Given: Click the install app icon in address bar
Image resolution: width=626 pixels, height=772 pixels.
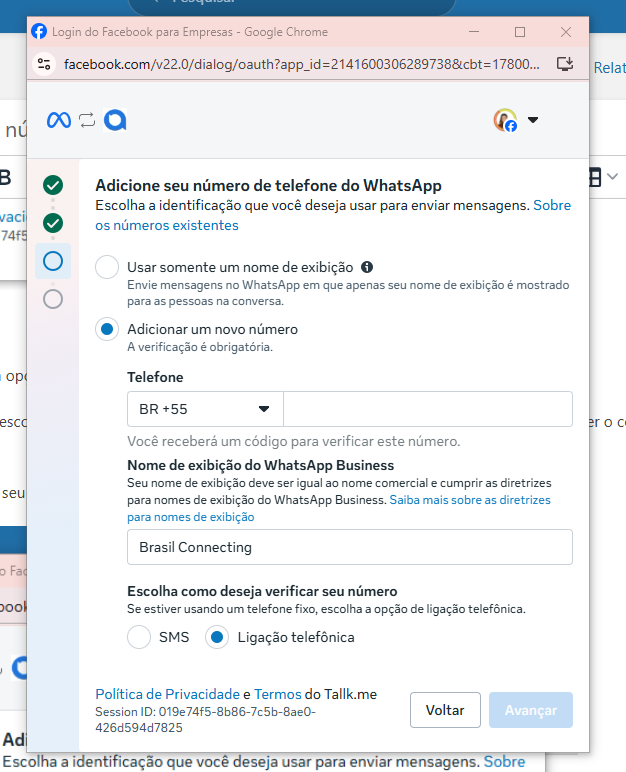Looking at the screenshot, I should (565, 64).
